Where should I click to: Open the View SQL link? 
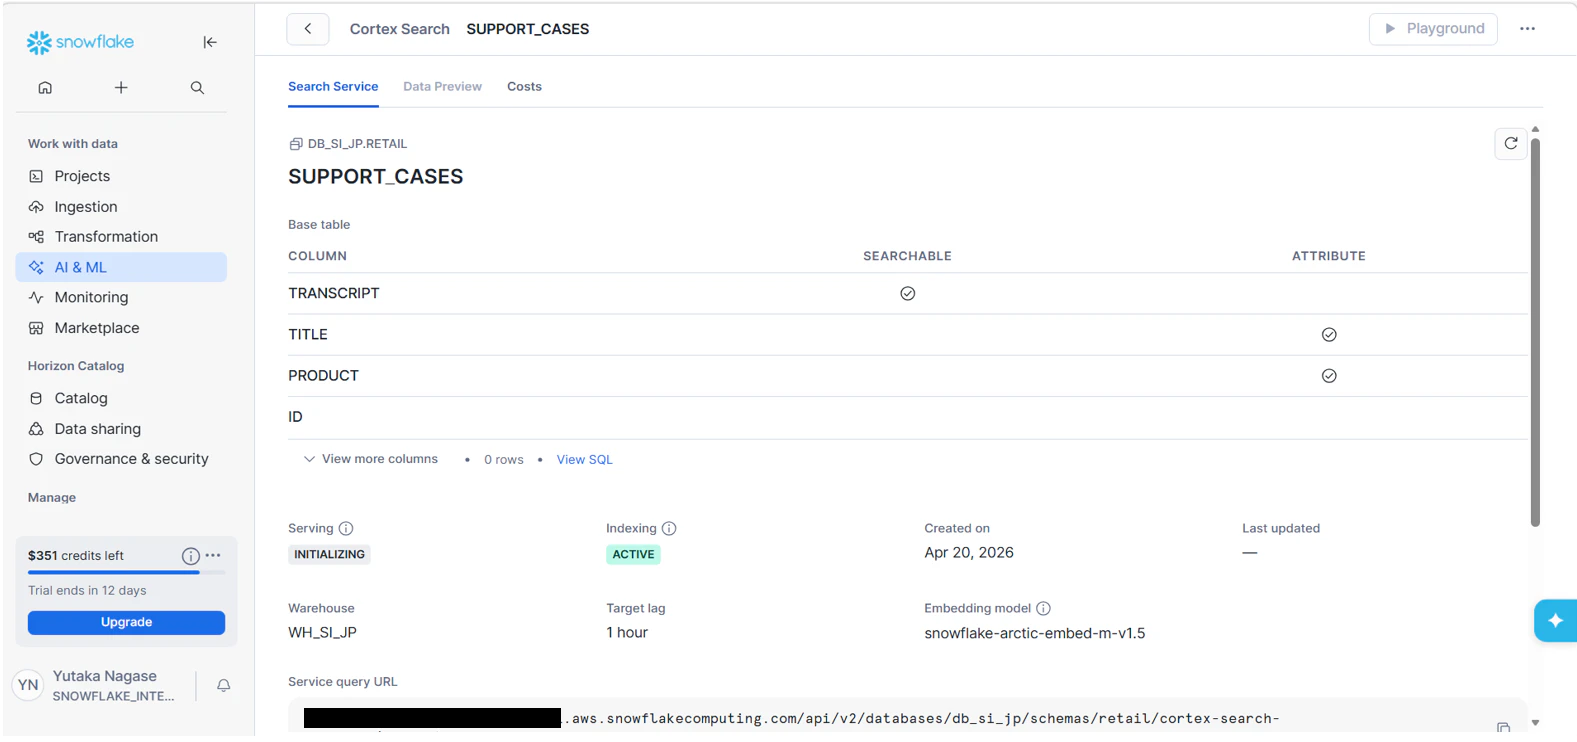[584, 460]
